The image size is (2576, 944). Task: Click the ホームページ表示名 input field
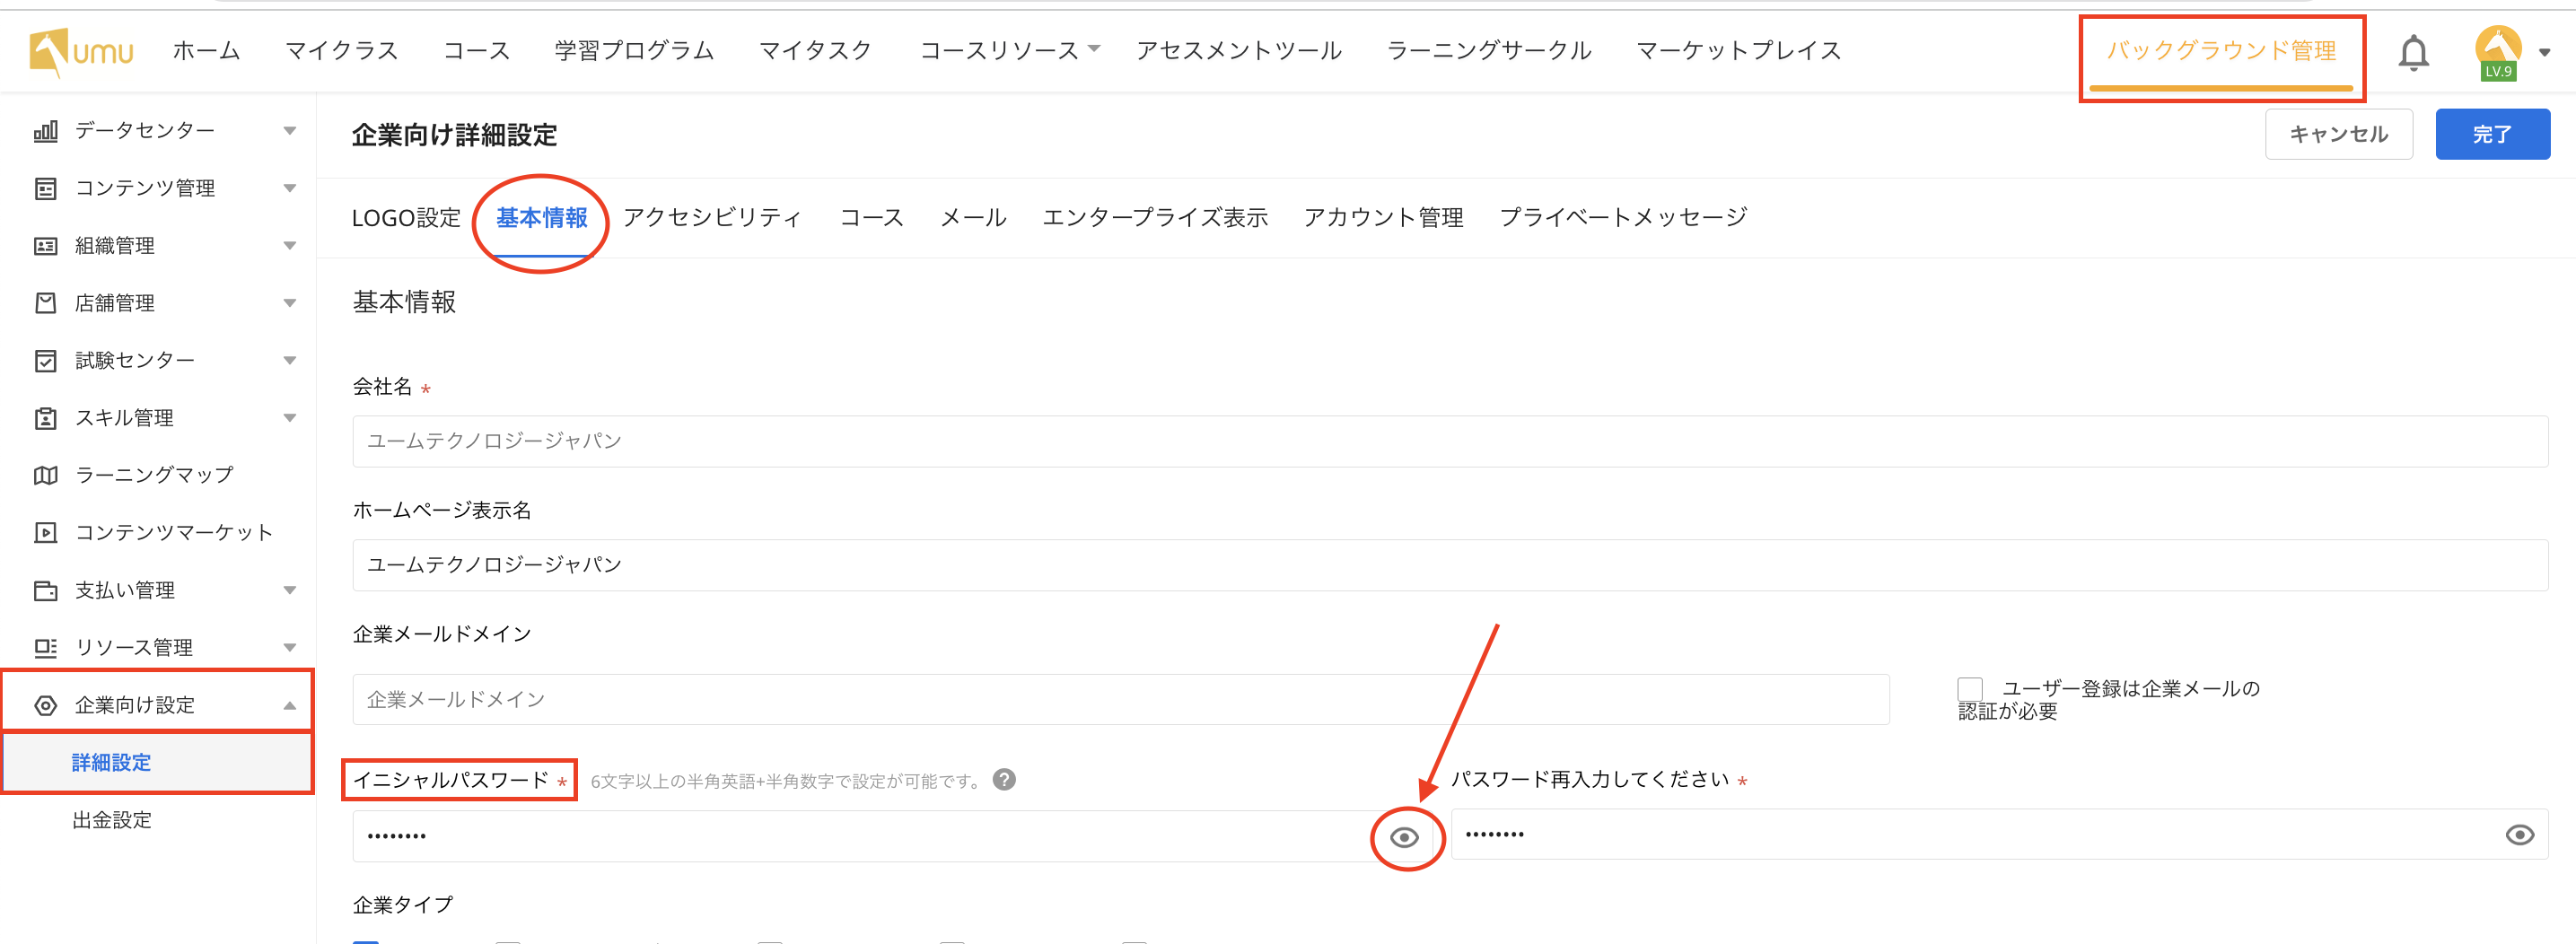click(x=1450, y=565)
